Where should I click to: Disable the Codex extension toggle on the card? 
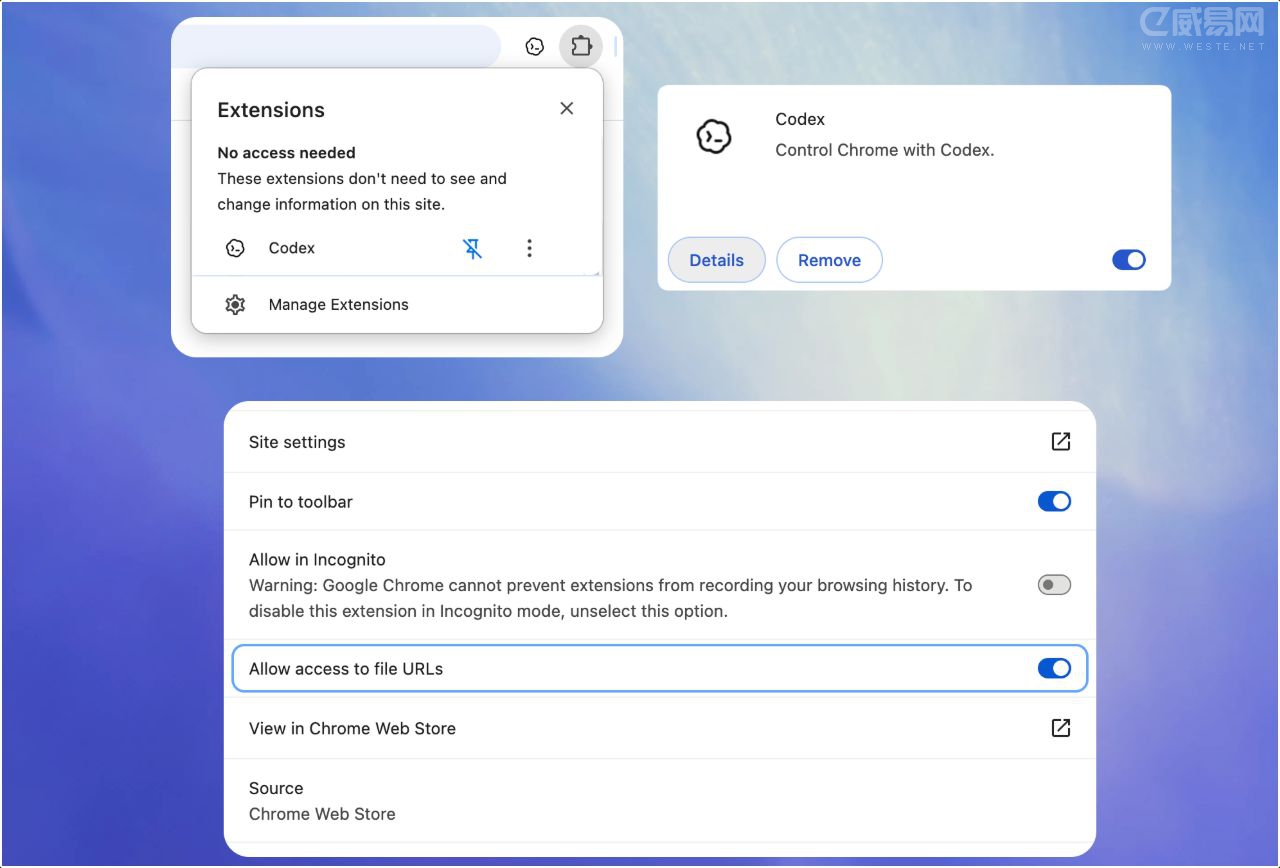(1129, 260)
